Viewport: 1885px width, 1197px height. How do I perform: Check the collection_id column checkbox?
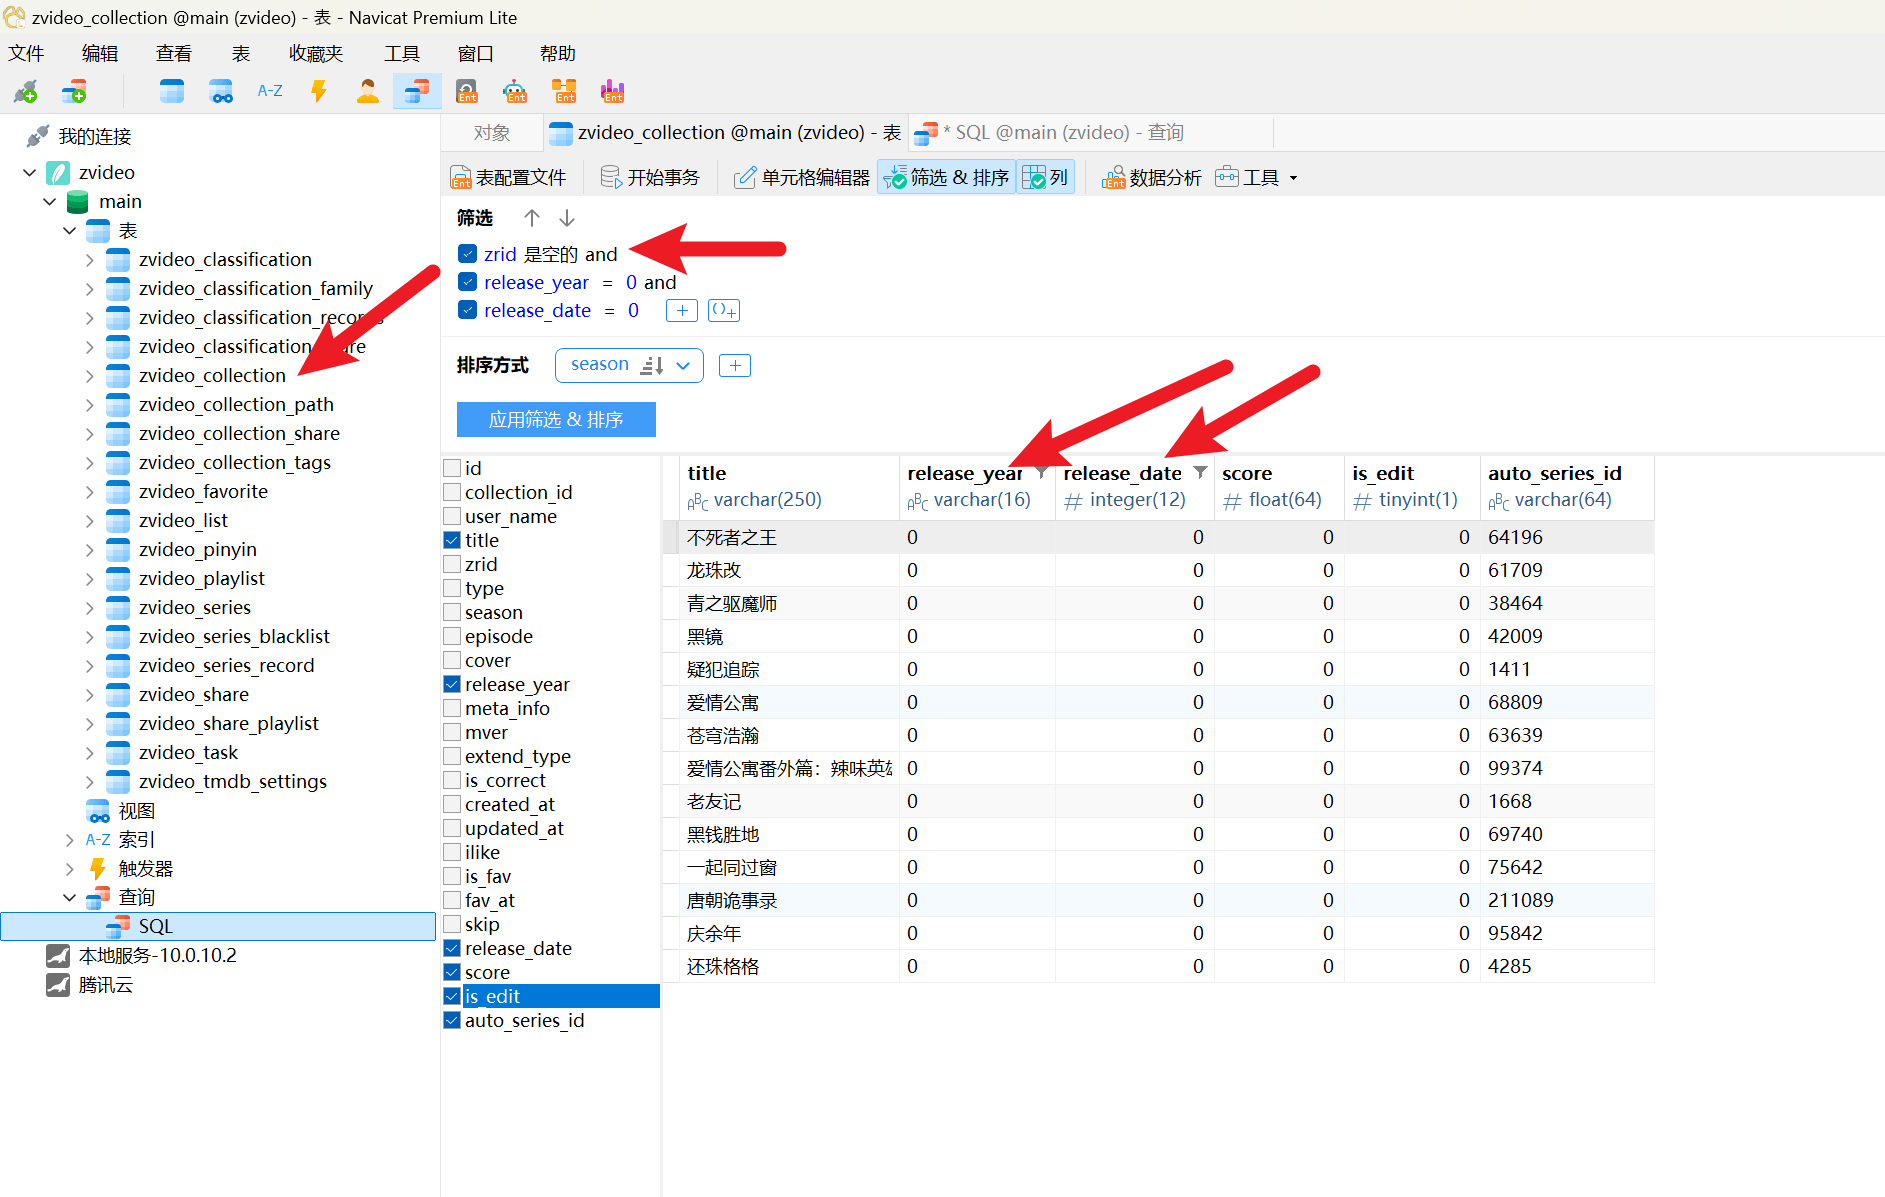[x=452, y=492]
